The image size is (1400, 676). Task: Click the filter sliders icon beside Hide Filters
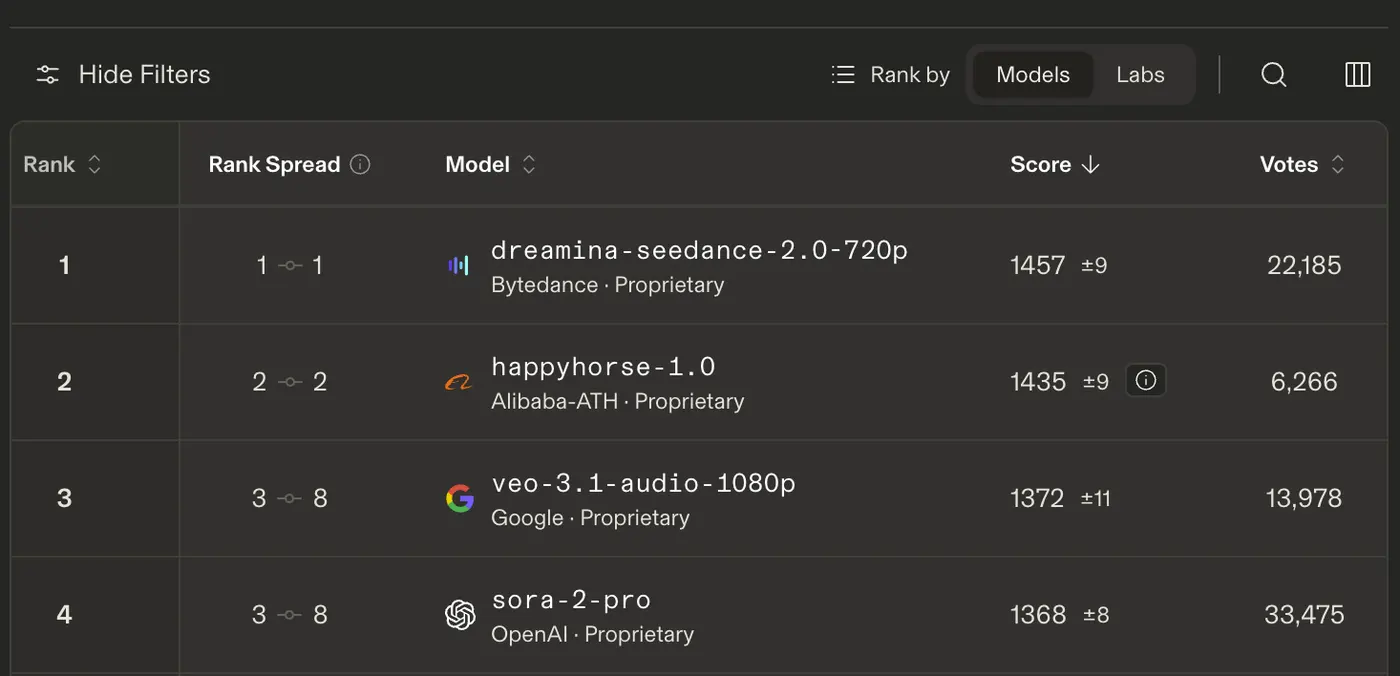click(47, 75)
